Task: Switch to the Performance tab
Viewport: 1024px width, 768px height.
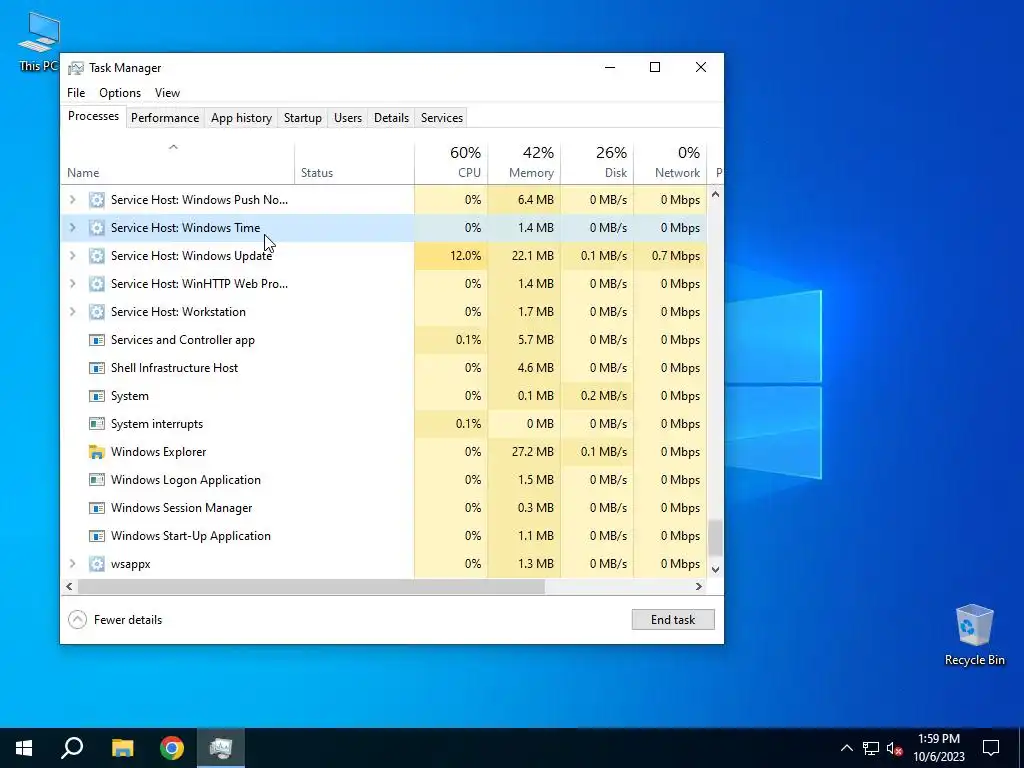Action: click(165, 118)
